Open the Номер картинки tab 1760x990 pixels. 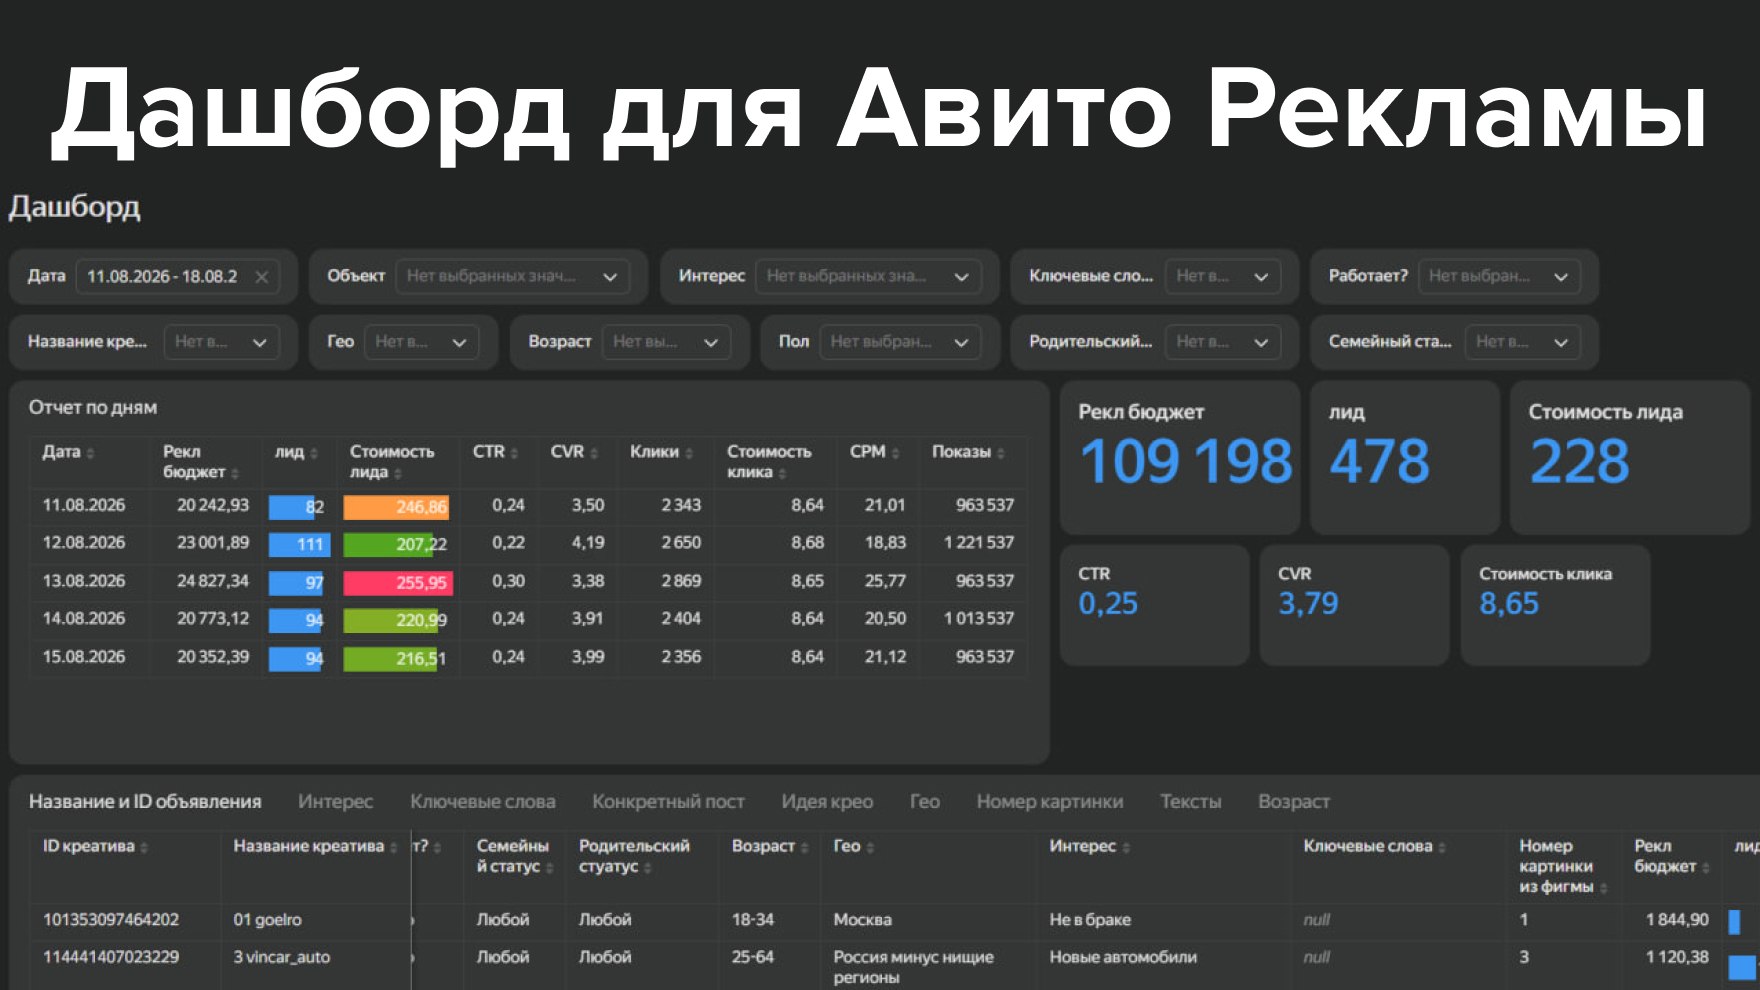1050,802
